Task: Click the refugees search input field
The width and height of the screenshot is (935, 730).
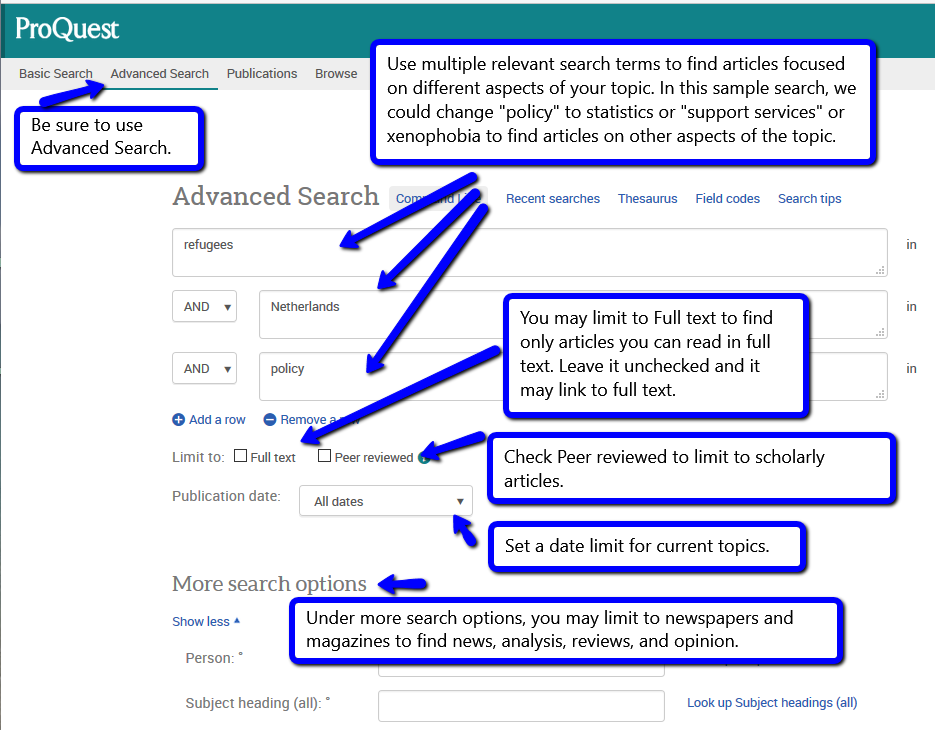Action: pos(529,252)
